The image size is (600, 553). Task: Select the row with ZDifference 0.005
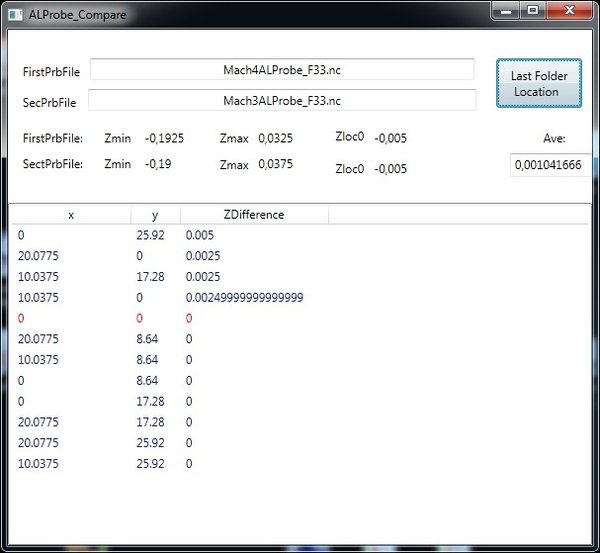(198, 235)
